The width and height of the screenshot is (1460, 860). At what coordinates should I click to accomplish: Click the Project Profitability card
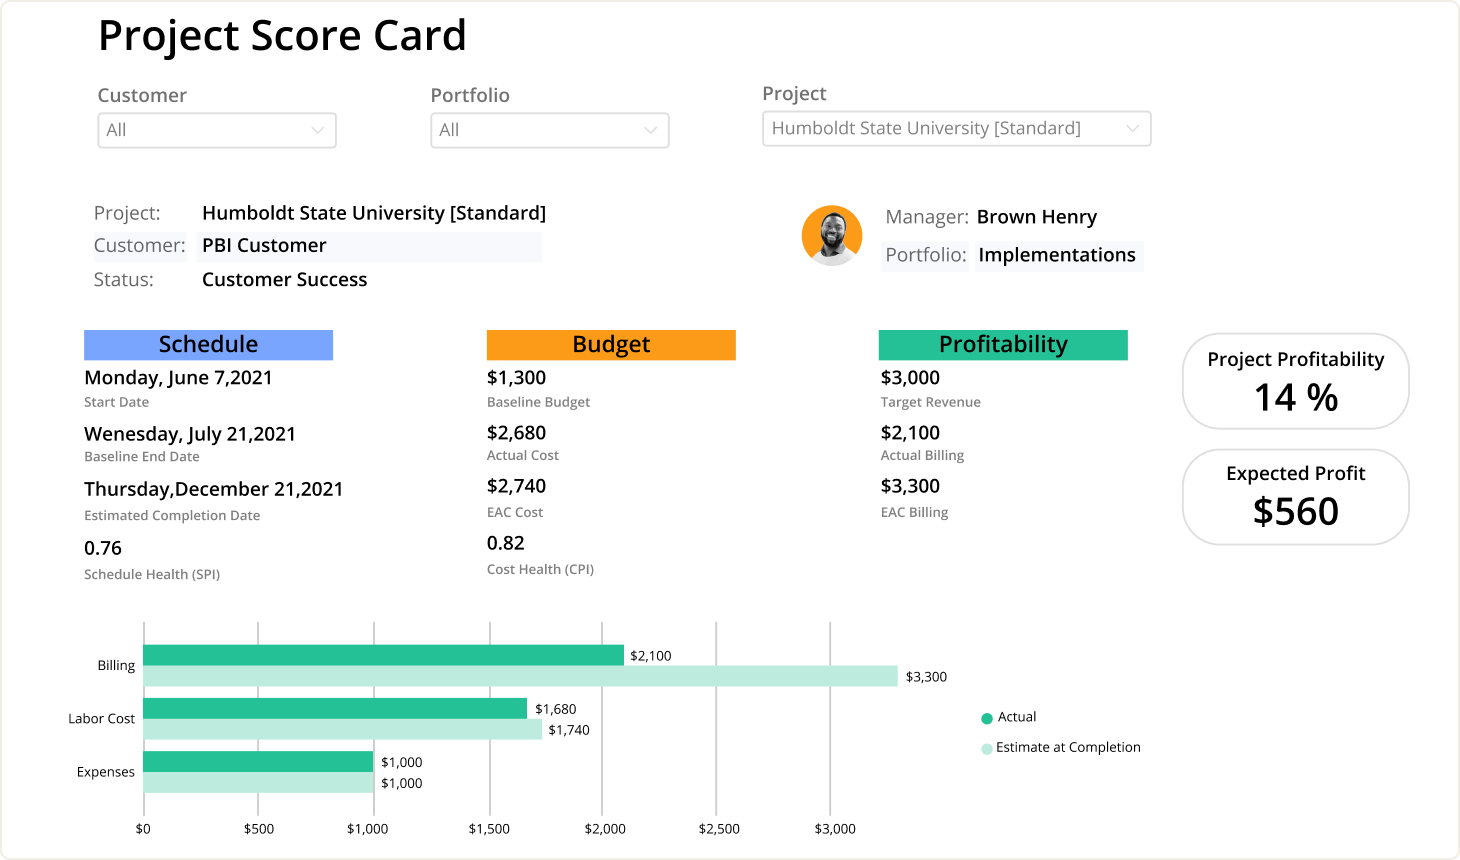(x=1295, y=381)
